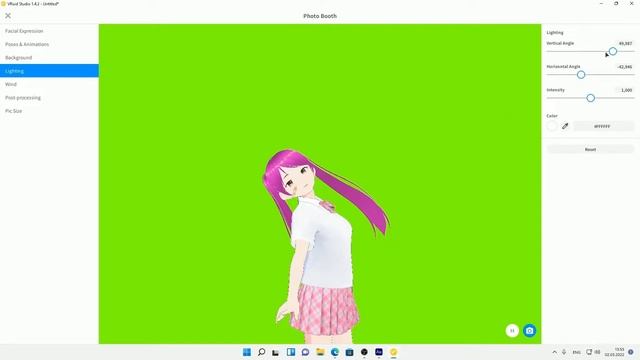Take a photo with the camera button

coord(529,331)
